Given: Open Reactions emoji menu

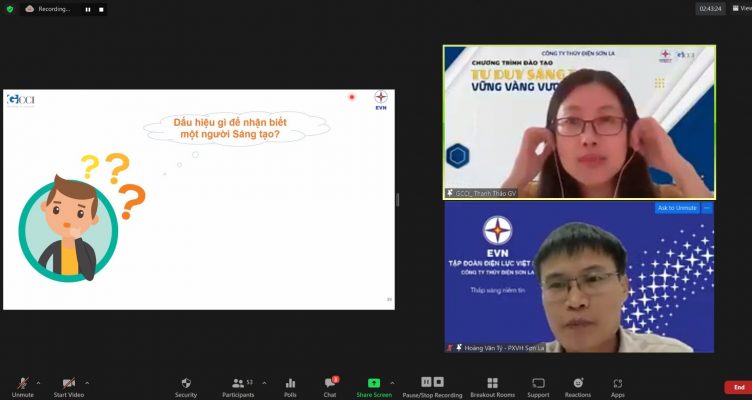Looking at the screenshot, I should click(577, 385).
